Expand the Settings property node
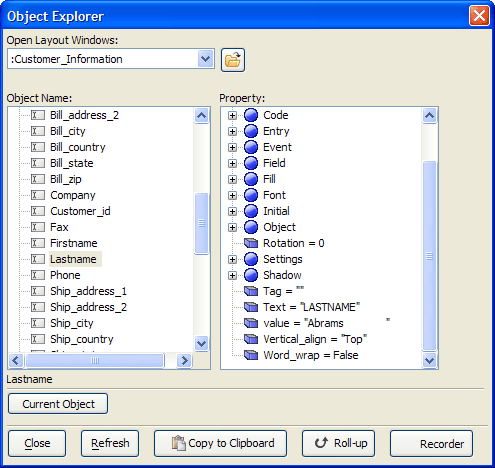This screenshot has width=495, height=468. click(232, 259)
